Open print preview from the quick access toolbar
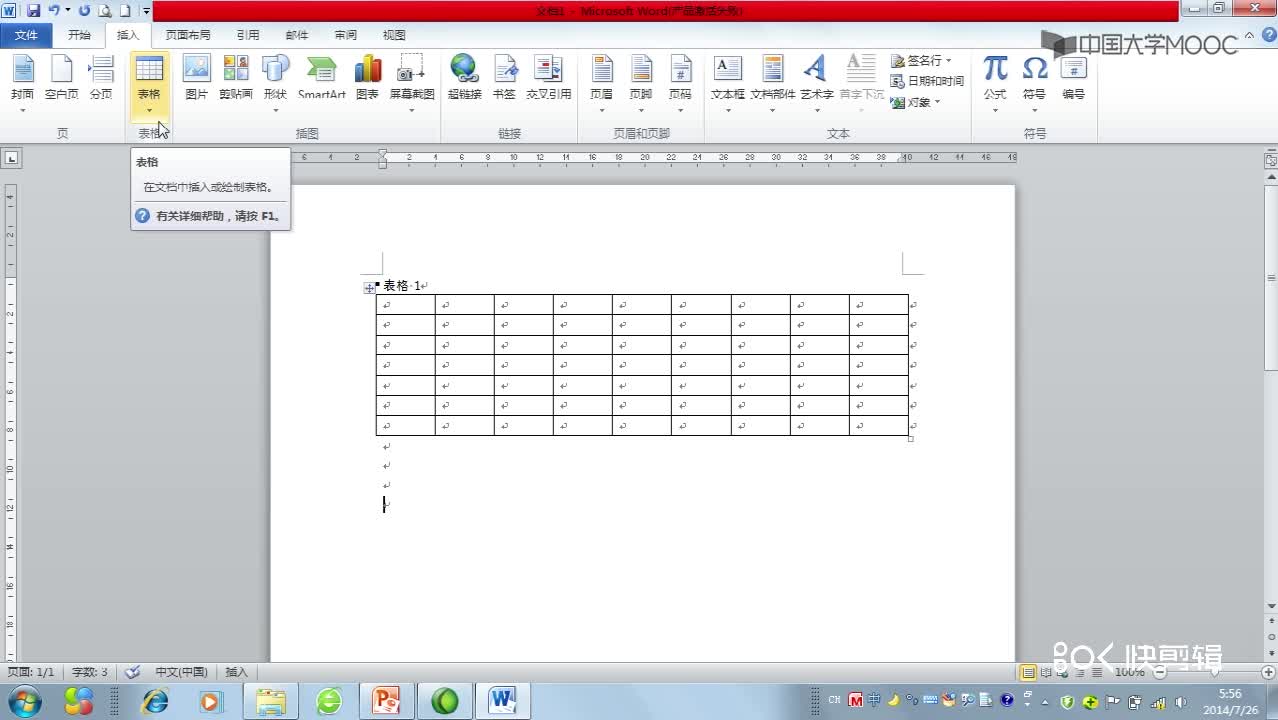Image resolution: width=1278 pixels, height=720 pixels. tap(104, 10)
